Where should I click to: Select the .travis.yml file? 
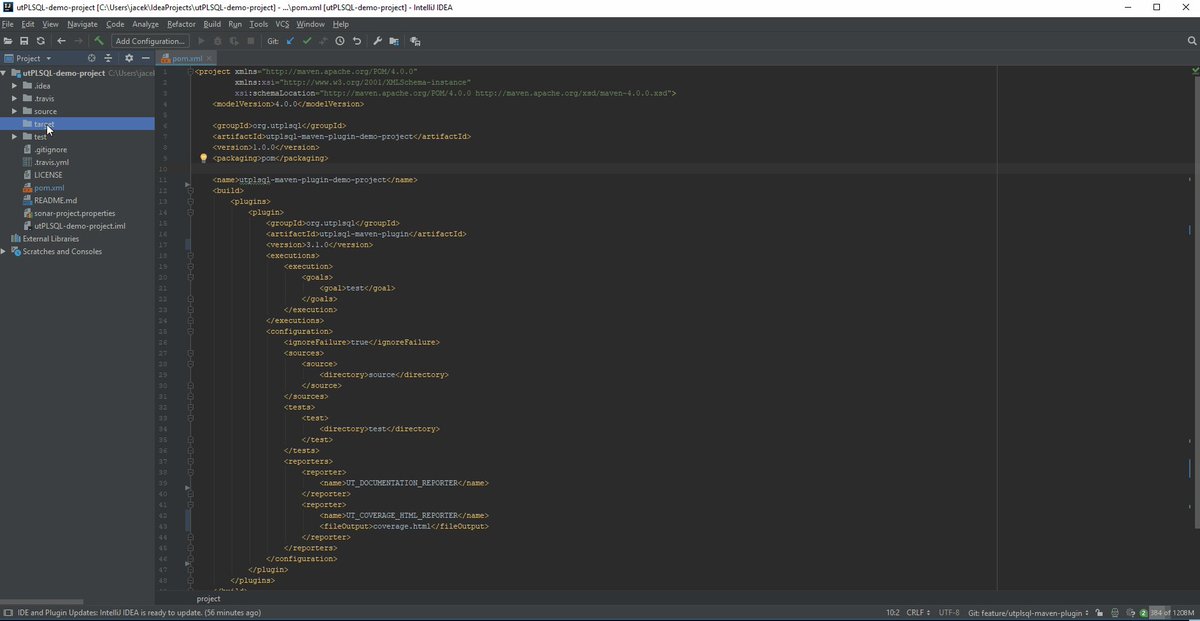tap(45, 162)
